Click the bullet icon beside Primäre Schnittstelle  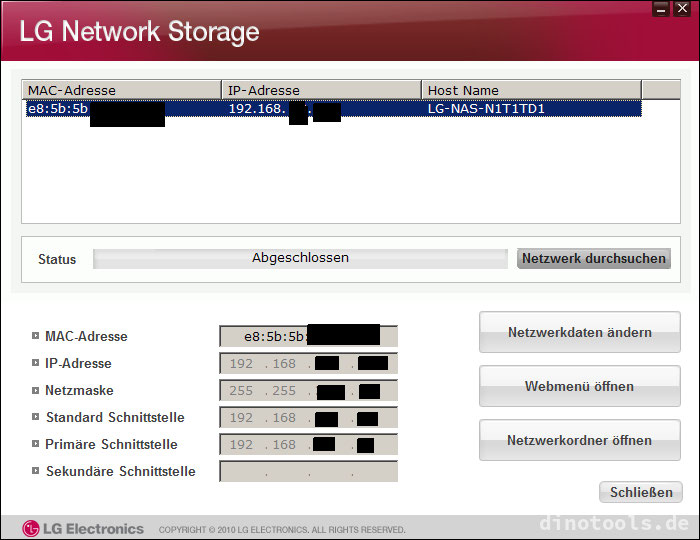(x=35, y=444)
